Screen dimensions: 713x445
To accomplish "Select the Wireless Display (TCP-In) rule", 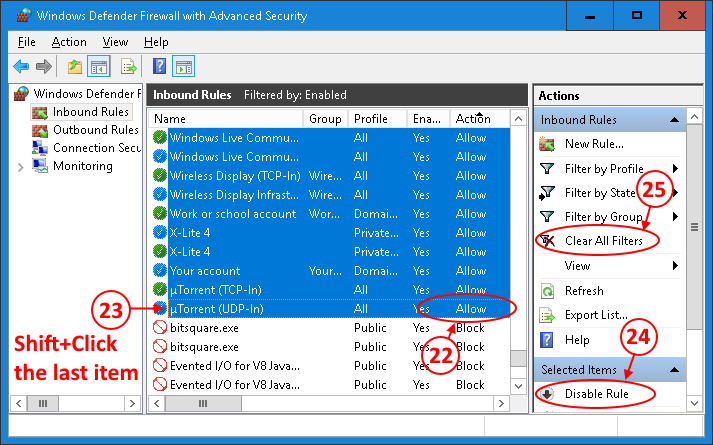I will pyautogui.click(x=330, y=175).
